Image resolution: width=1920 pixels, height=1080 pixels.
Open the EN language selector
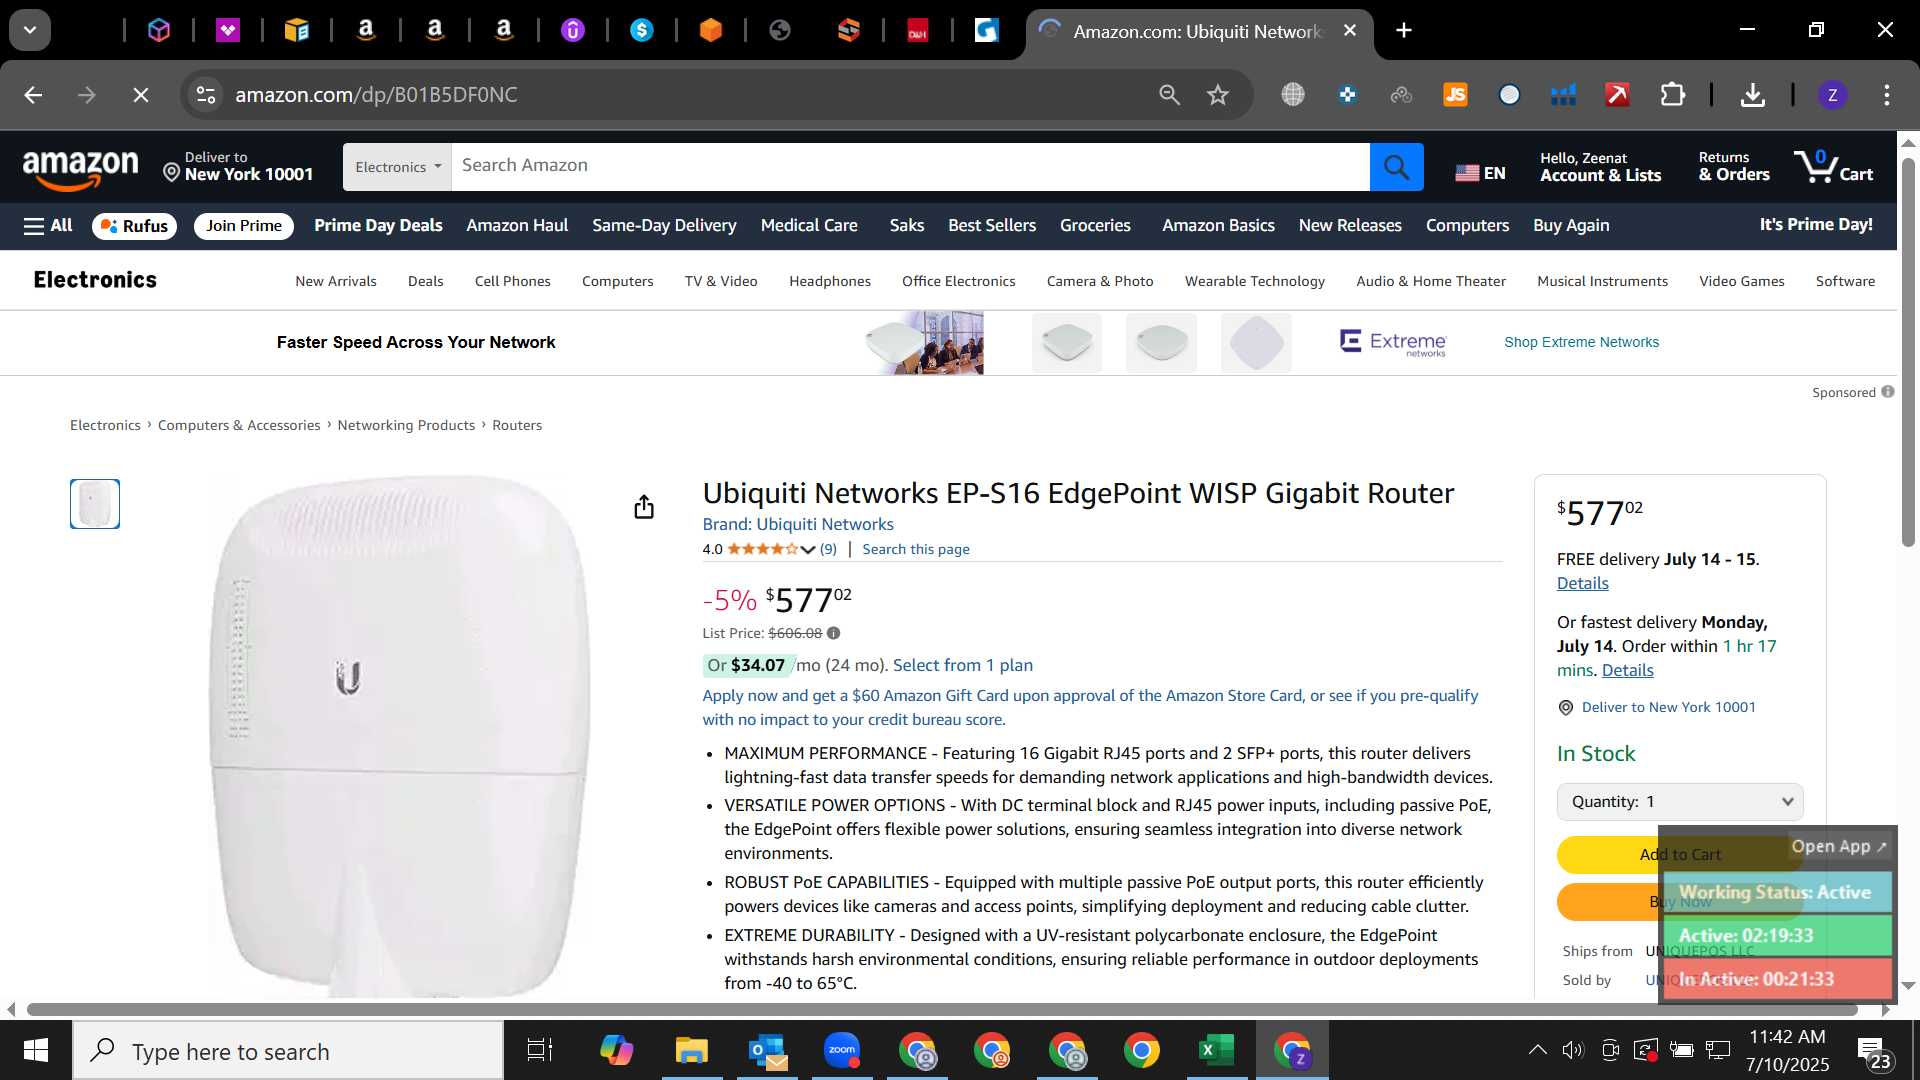pyautogui.click(x=1480, y=173)
